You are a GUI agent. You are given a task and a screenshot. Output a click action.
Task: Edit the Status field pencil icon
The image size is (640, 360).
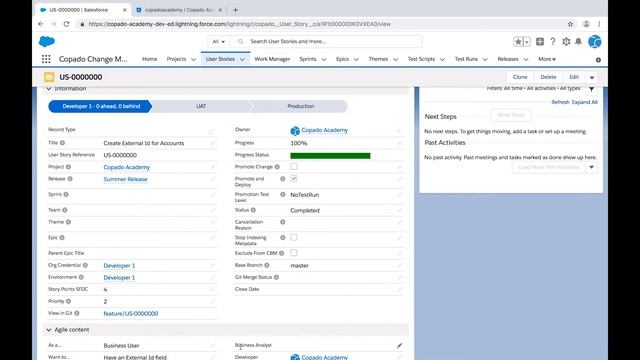[399, 211]
